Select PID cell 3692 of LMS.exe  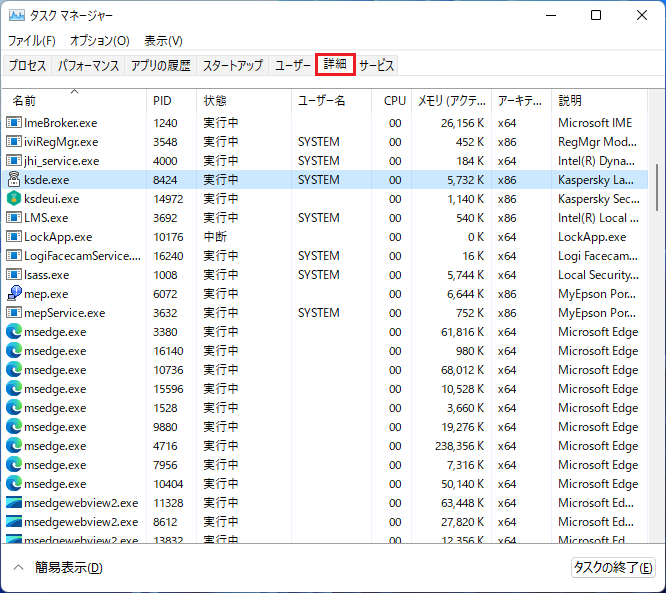point(165,218)
